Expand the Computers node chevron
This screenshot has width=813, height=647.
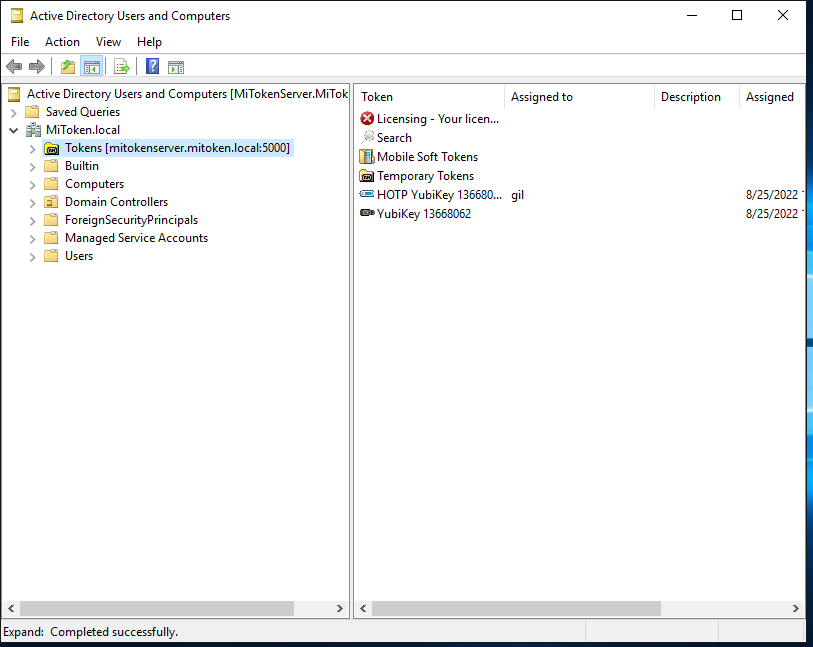click(x=32, y=185)
